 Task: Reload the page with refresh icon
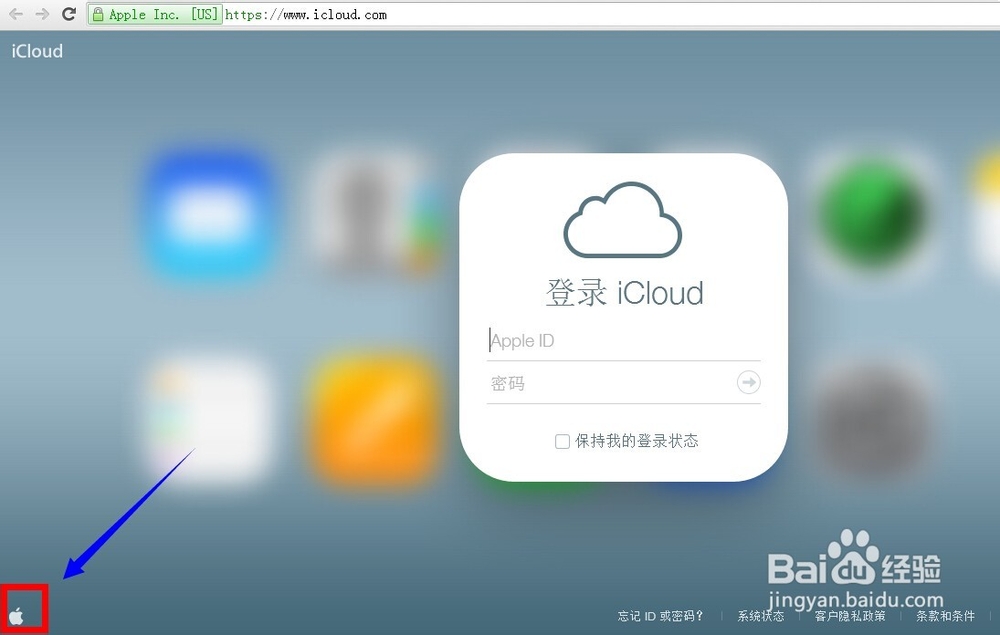pos(69,14)
